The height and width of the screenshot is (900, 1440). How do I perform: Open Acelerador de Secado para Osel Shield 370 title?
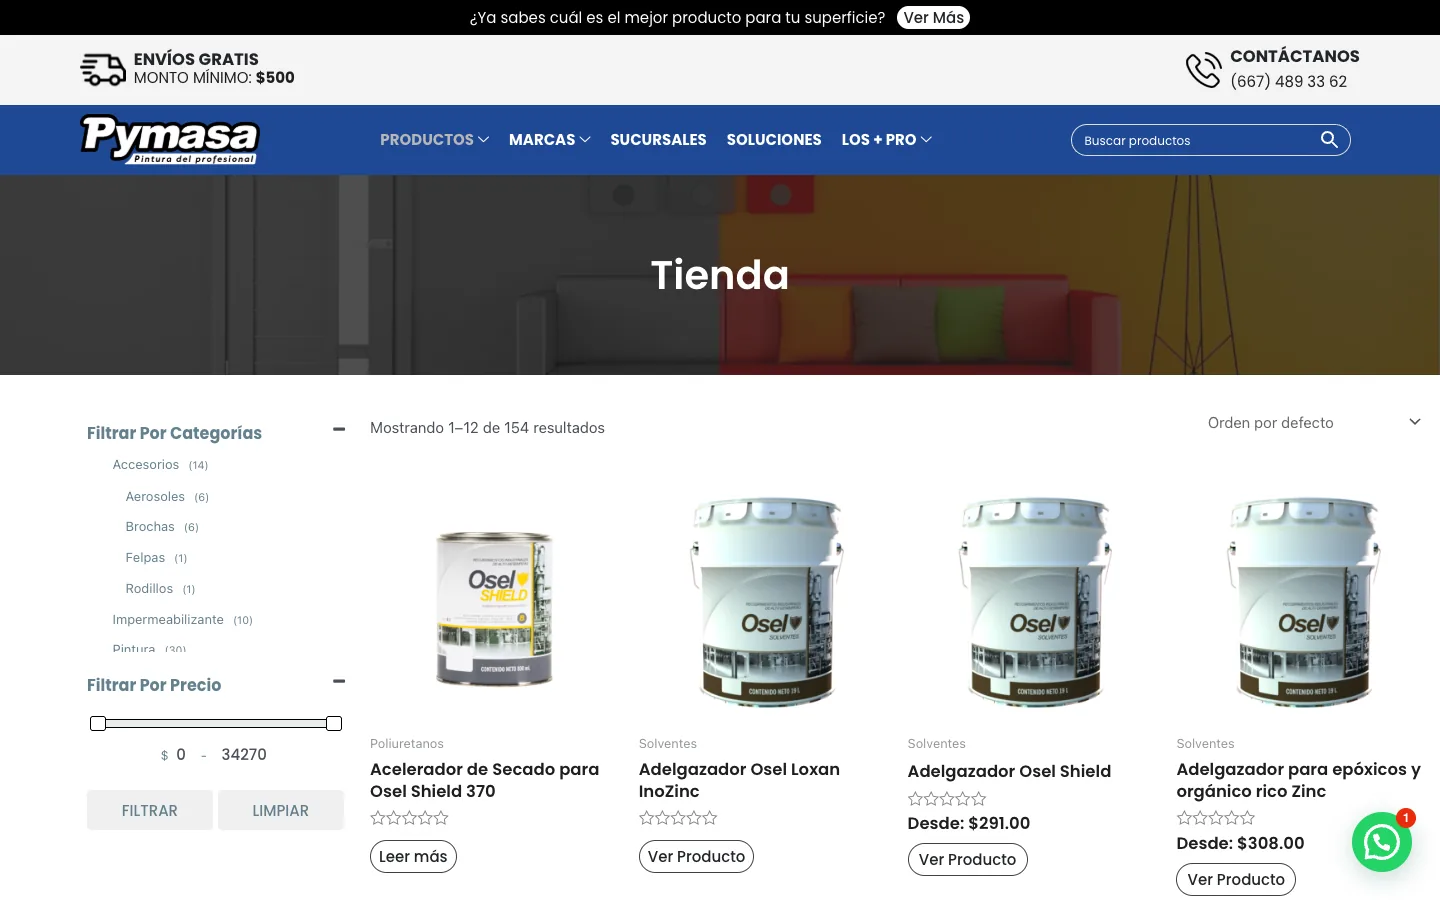(485, 780)
